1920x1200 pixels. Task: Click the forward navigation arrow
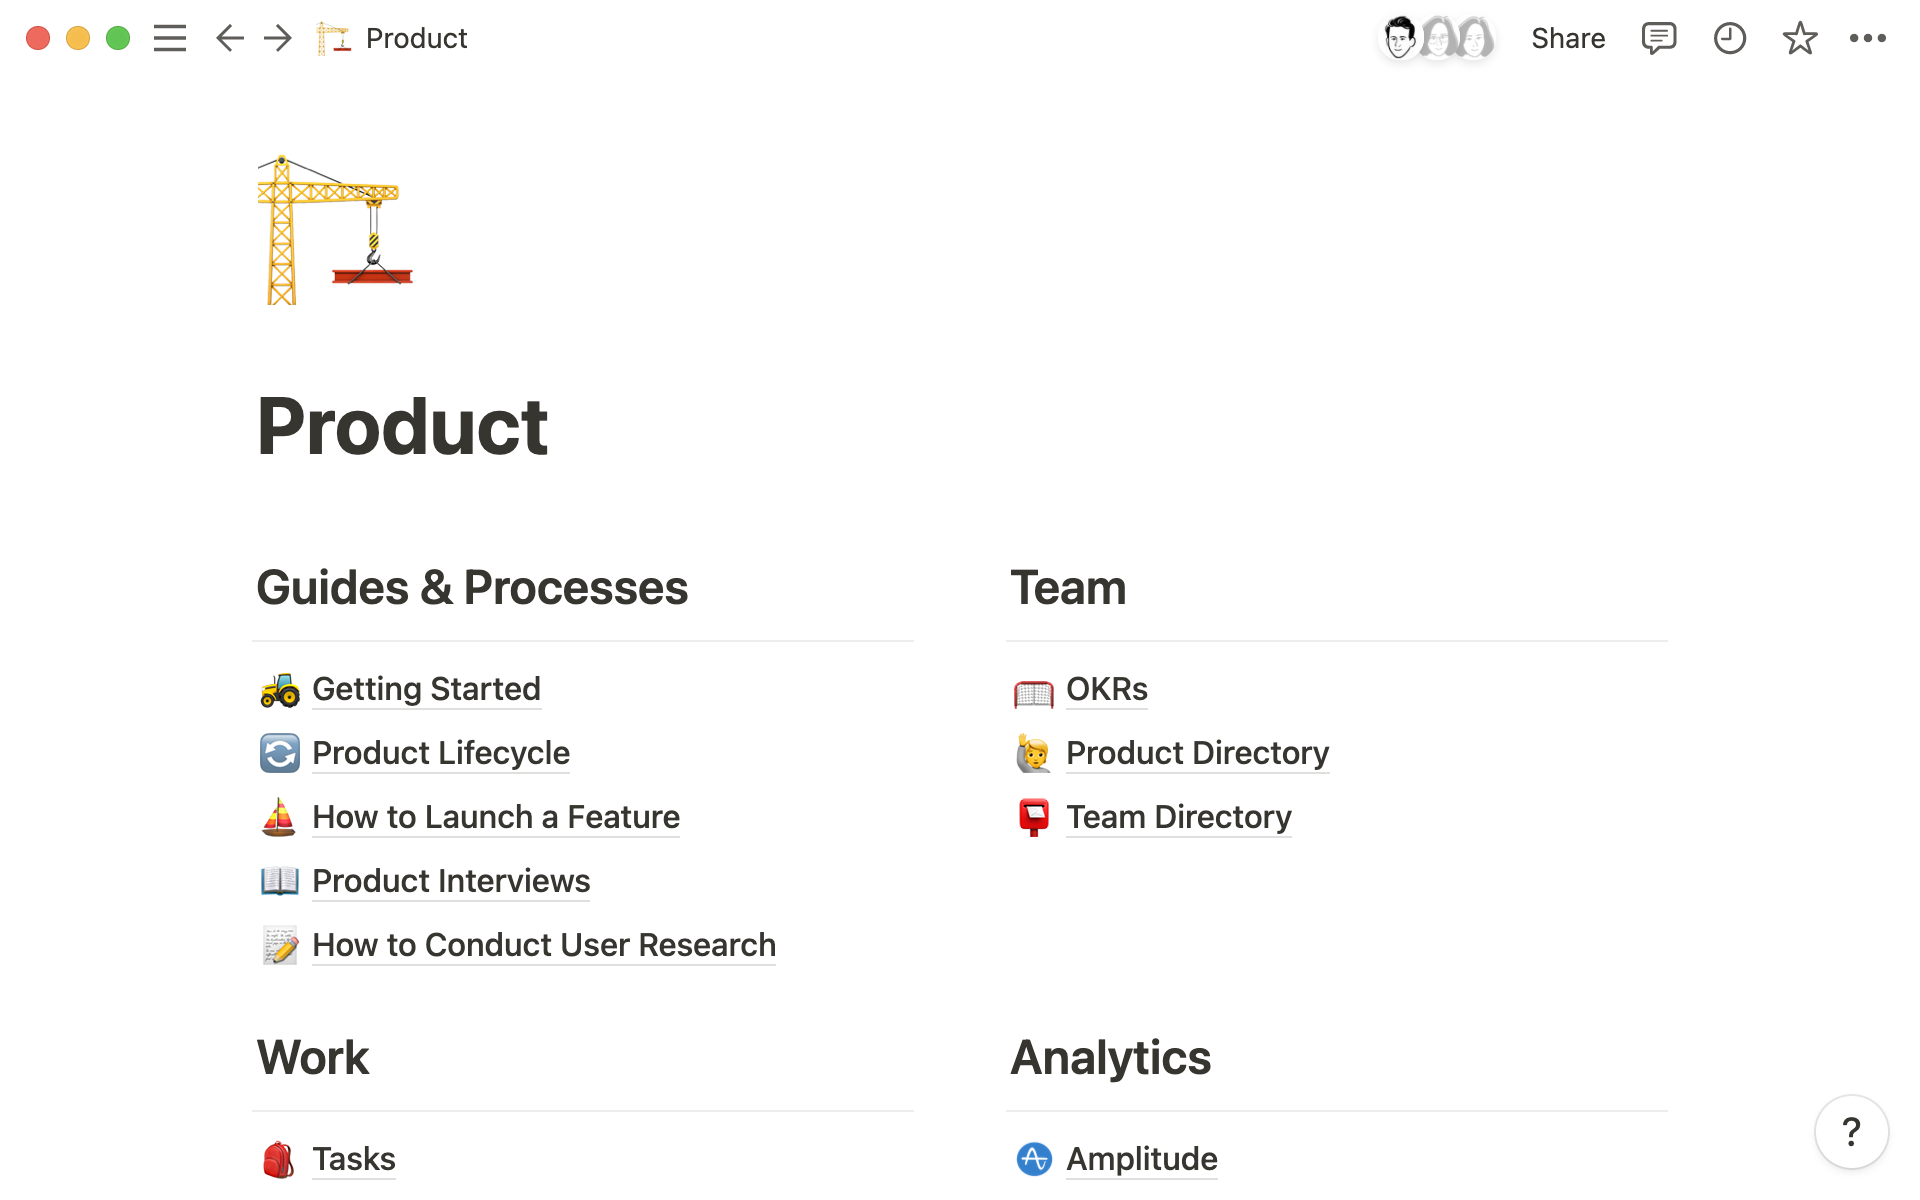[278, 39]
